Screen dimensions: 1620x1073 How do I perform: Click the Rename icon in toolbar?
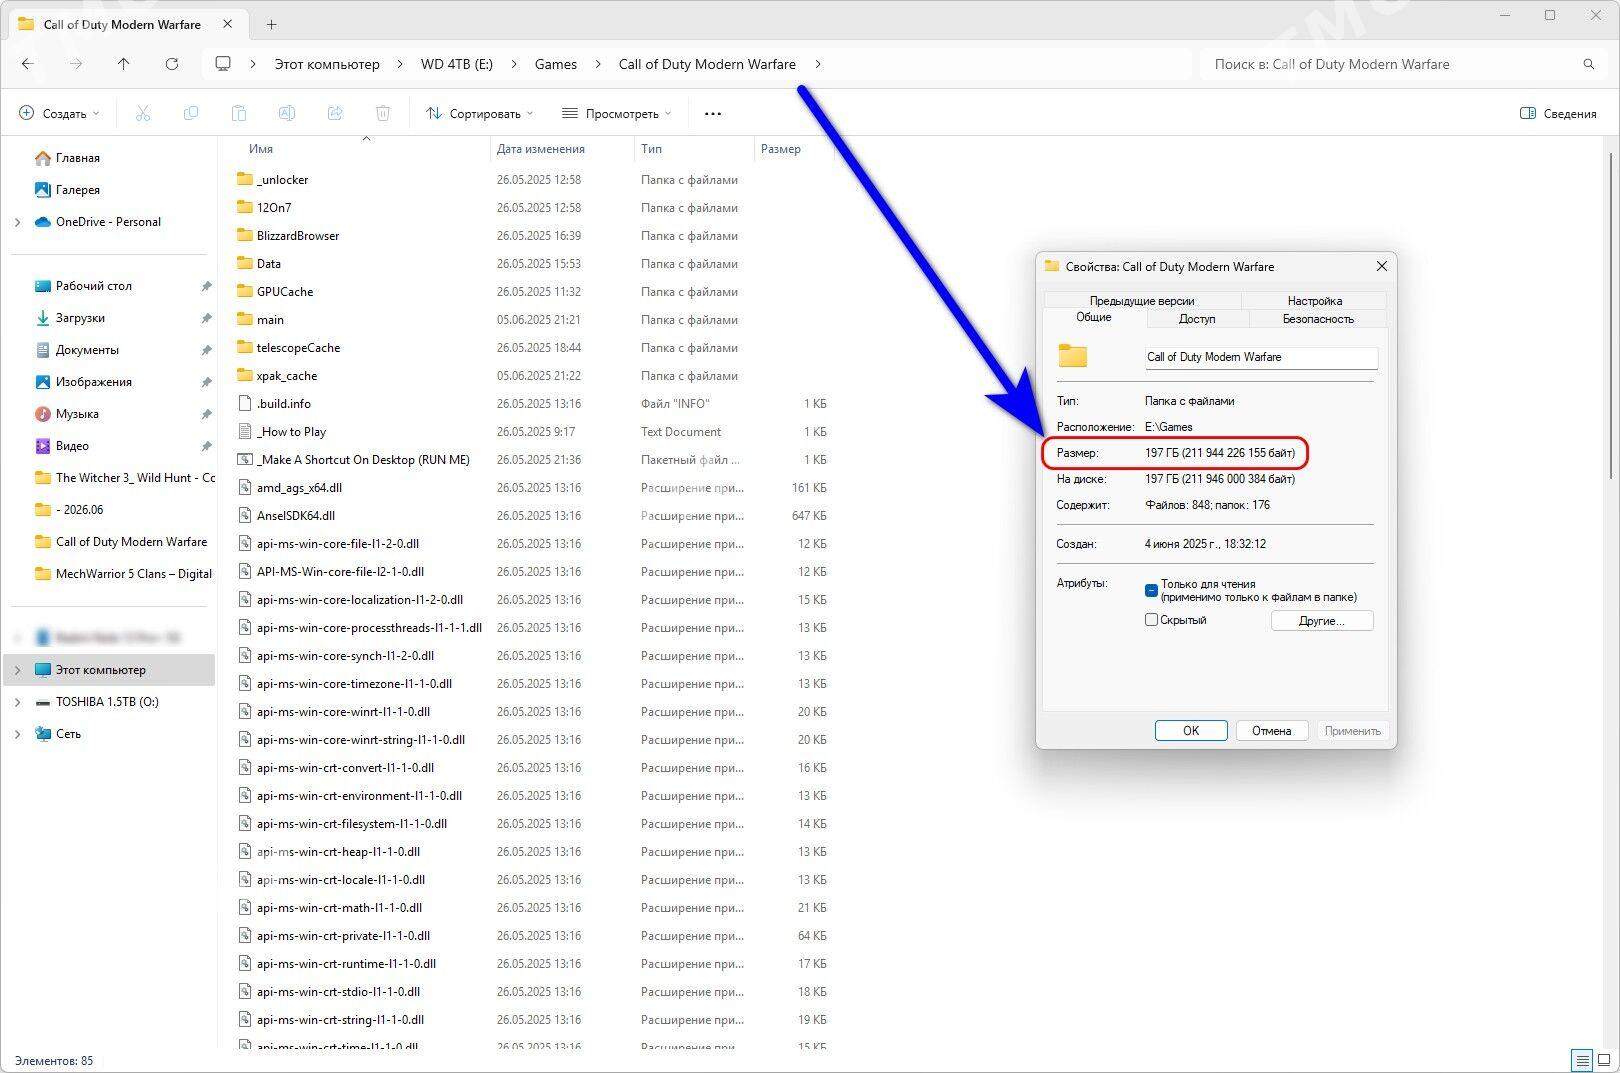pos(287,113)
